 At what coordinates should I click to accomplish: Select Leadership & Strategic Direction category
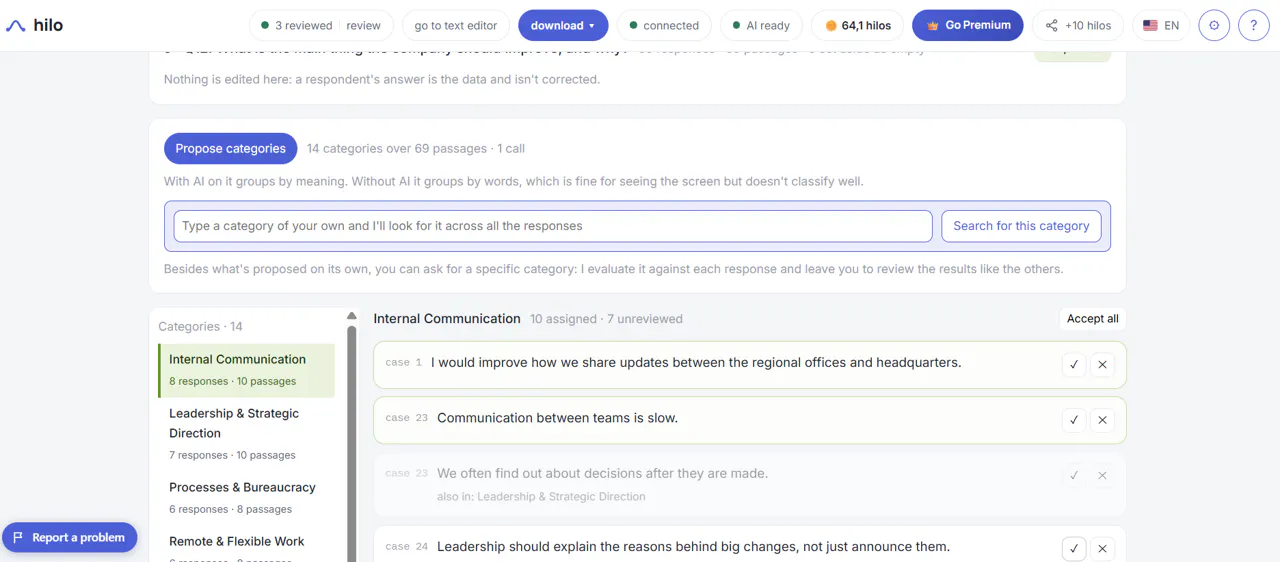(x=246, y=433)
